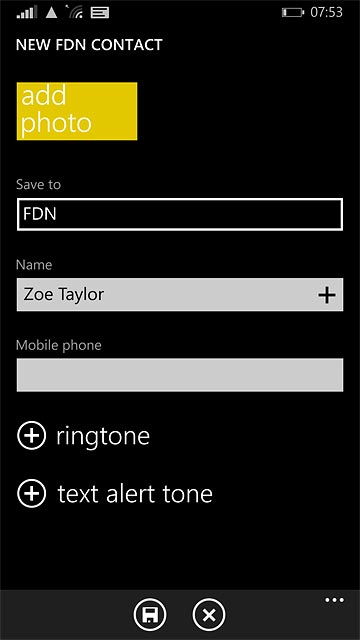Tap the save floppy disk icon
The height and width of the screenshot is (640, 360).
click(150, 615)
